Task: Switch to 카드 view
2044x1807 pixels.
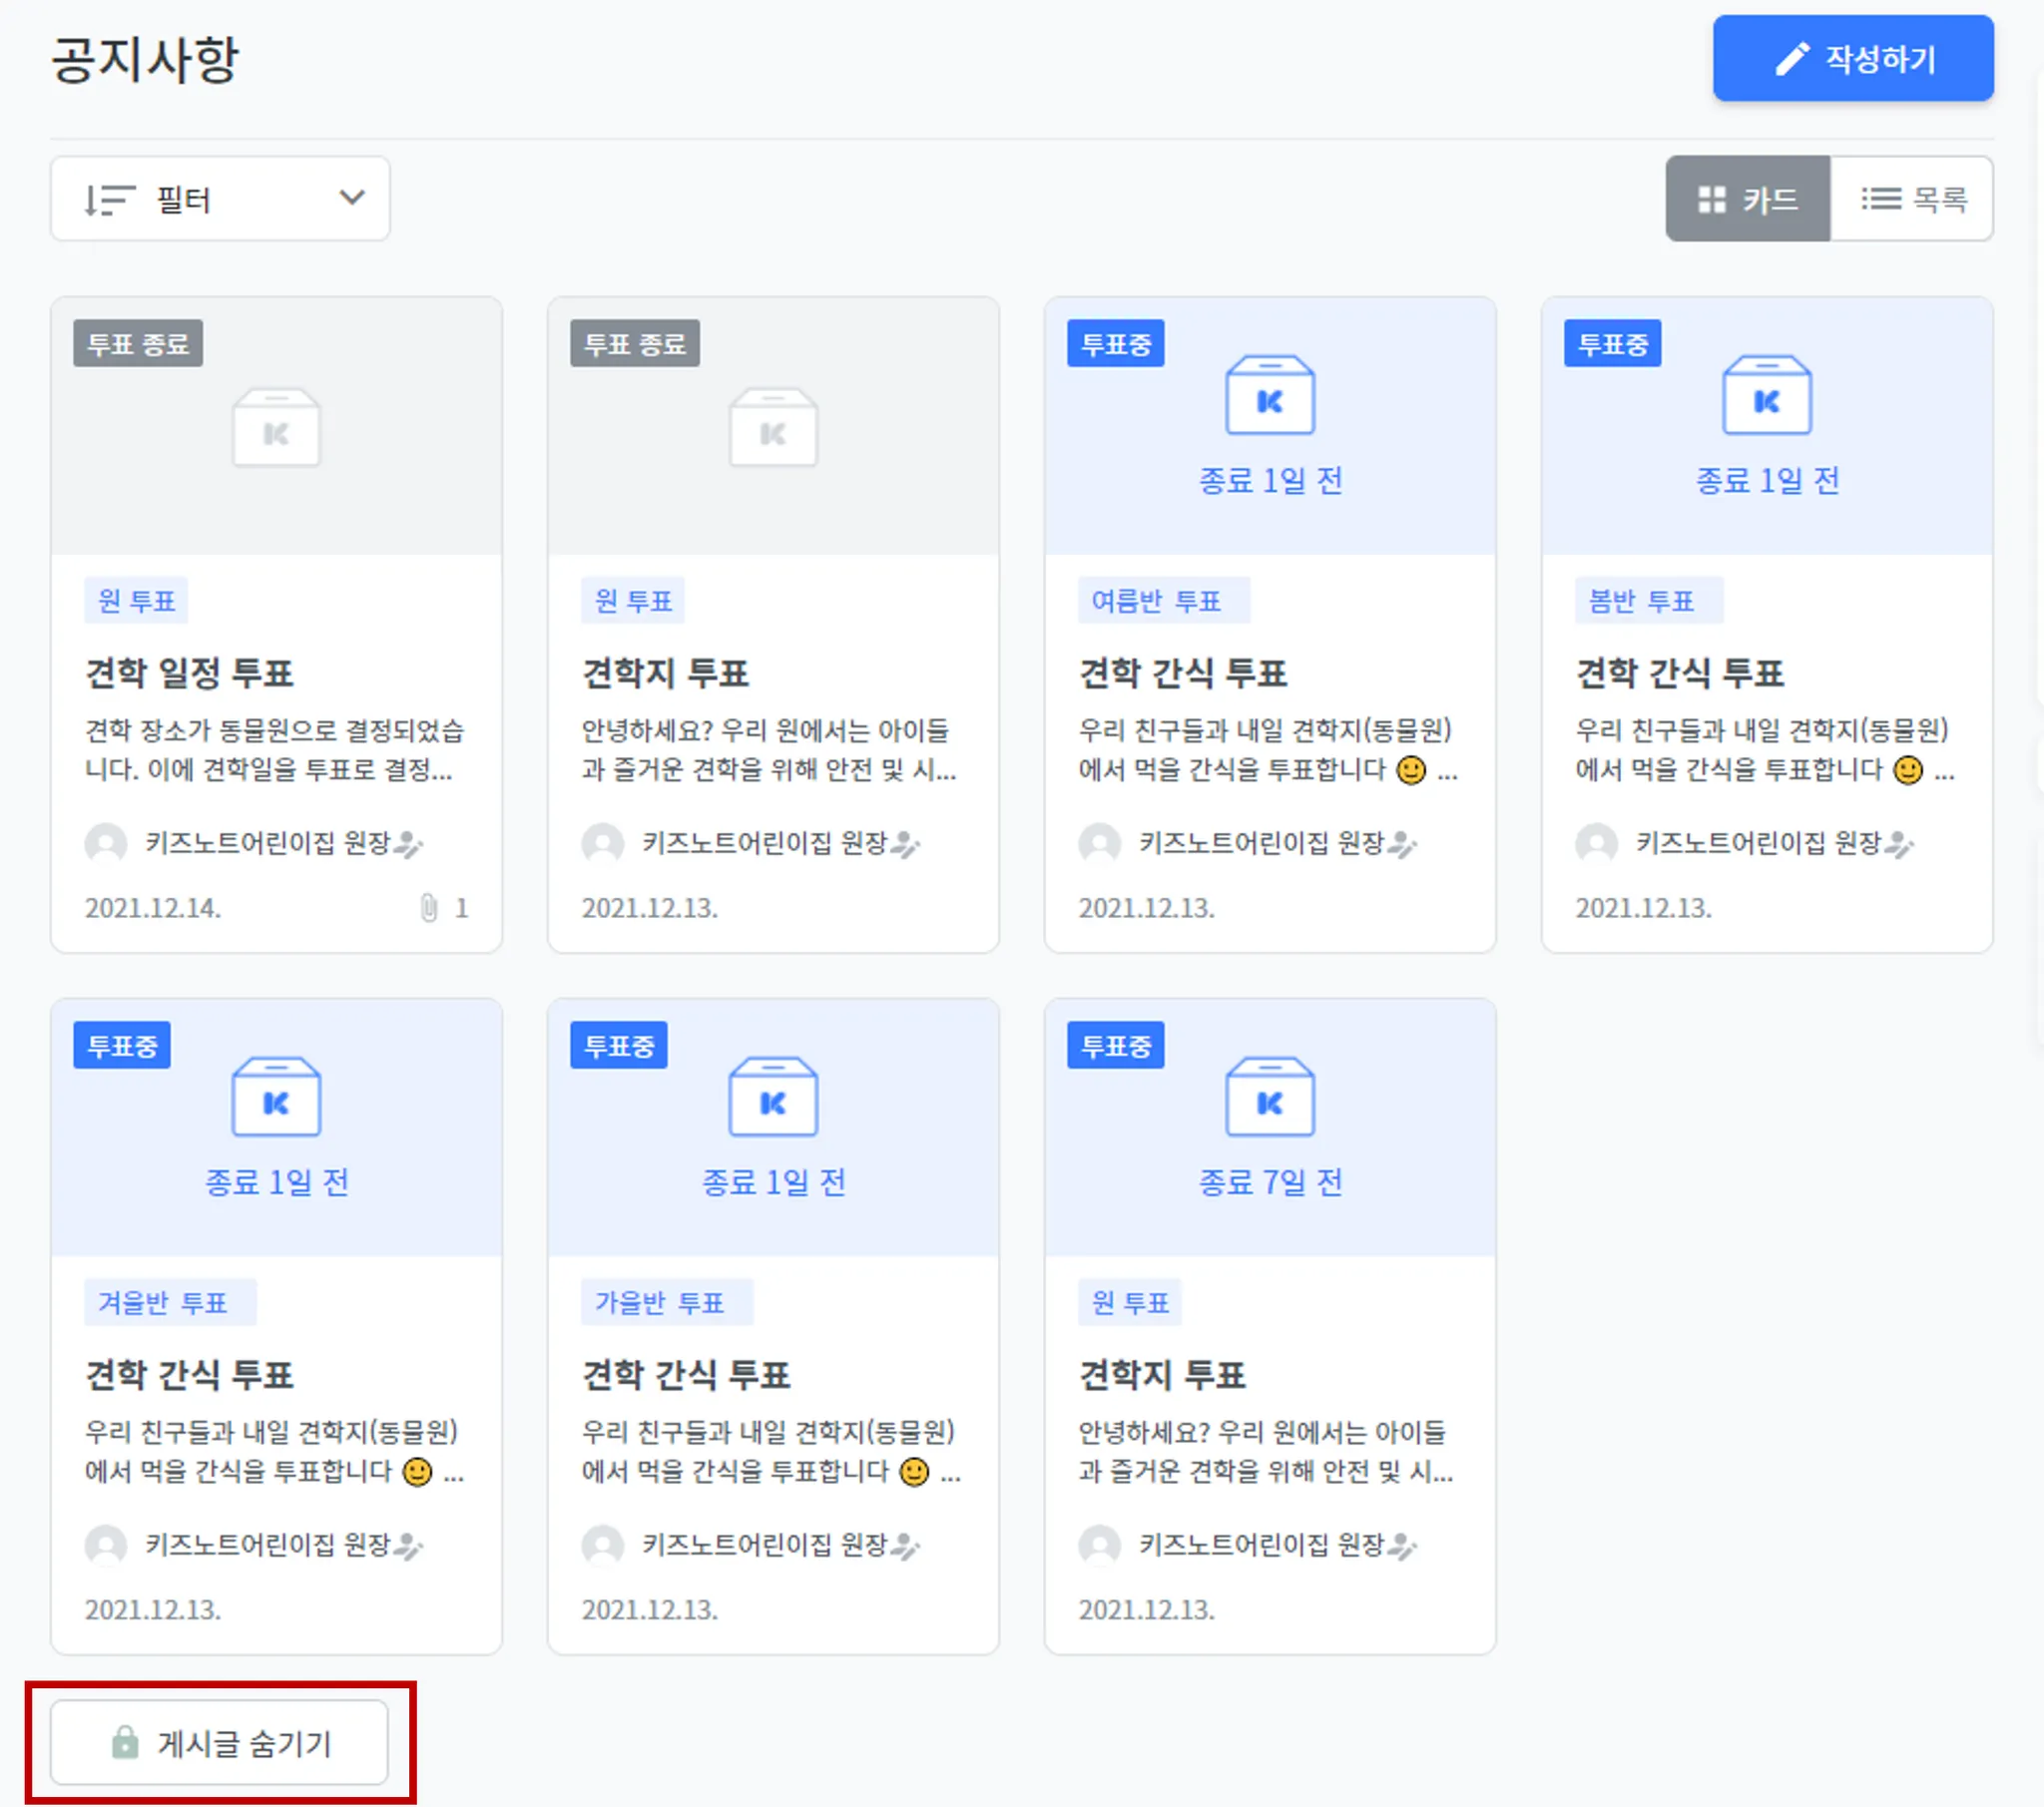Action: [1747, 199]
